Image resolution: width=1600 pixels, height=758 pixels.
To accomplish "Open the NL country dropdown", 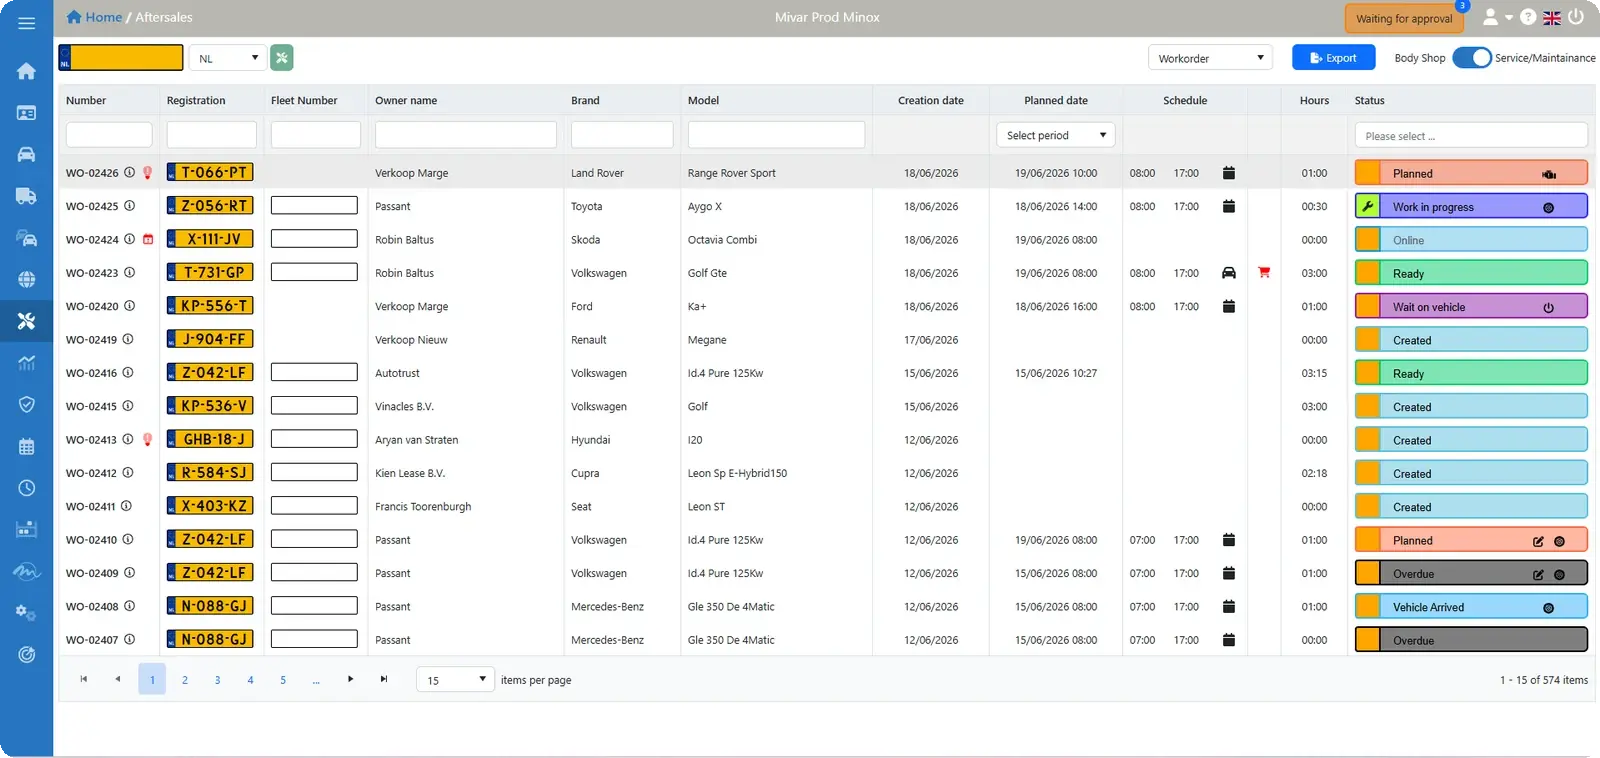I will 228,58.
